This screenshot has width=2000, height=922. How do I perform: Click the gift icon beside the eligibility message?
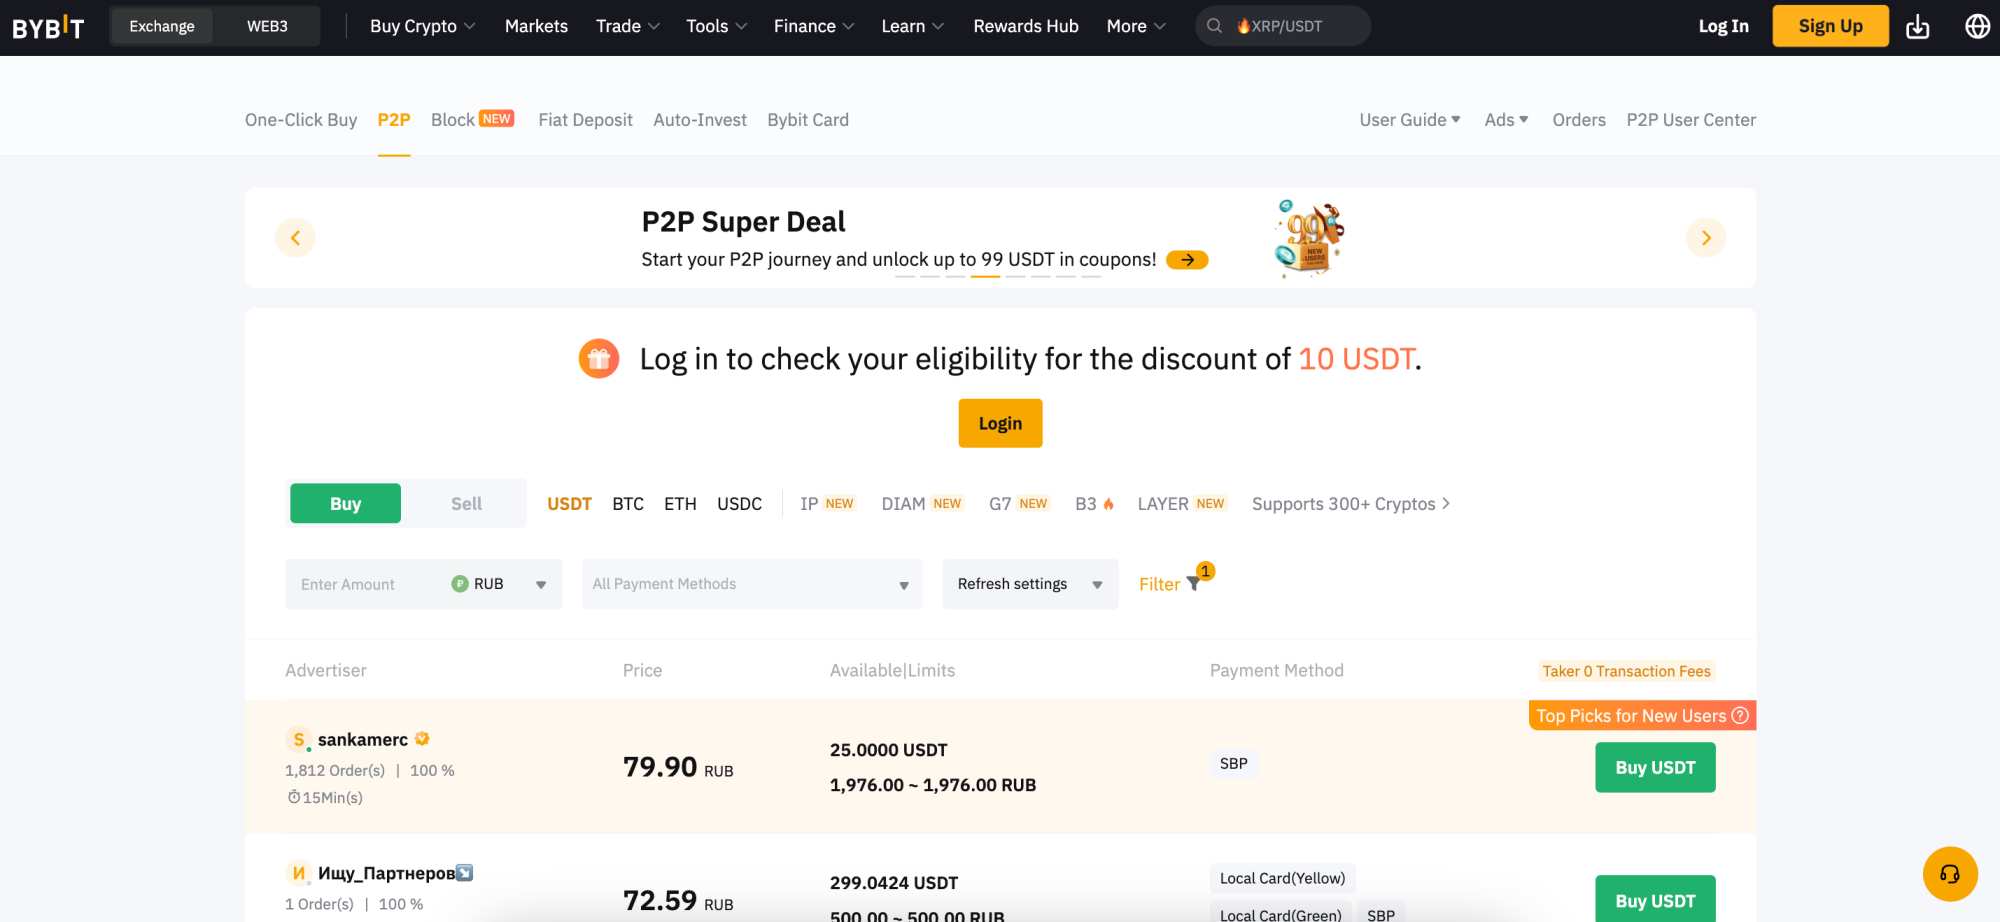598,358
